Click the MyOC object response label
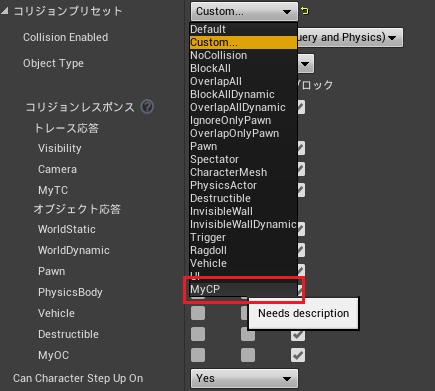435x391 pixels. tap(53, 355)
